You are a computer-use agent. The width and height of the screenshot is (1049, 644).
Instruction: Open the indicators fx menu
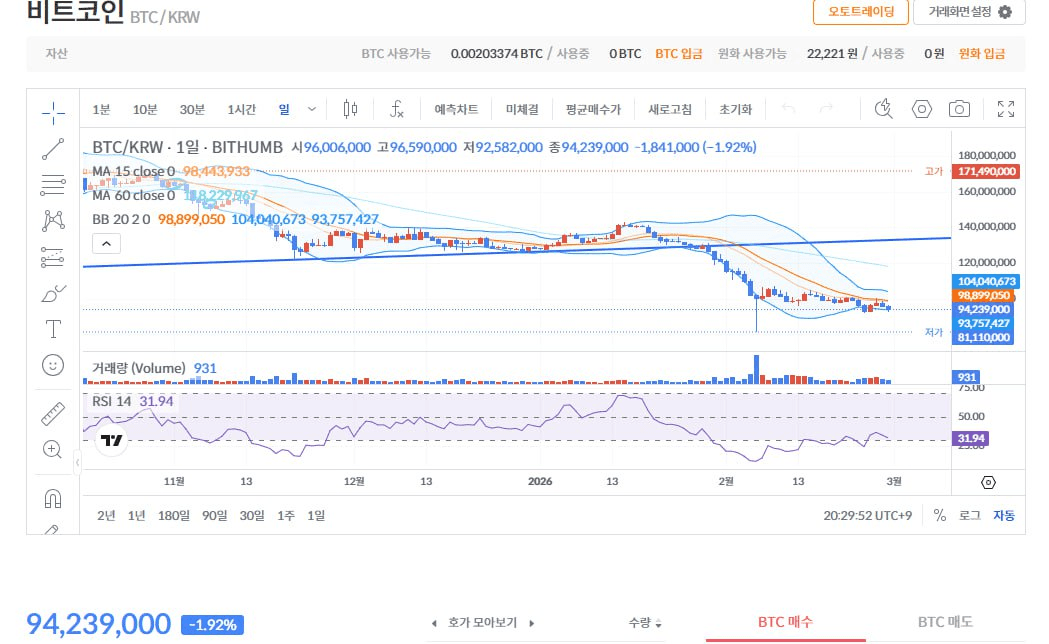(397, 108)
